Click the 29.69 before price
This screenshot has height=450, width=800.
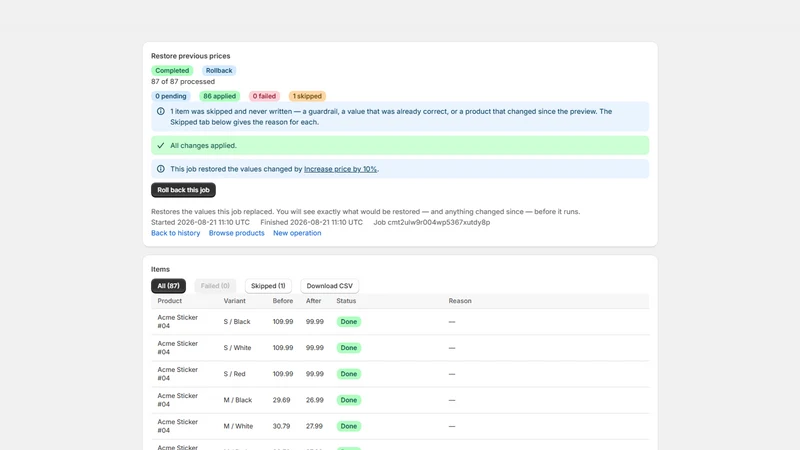(281, 400)
